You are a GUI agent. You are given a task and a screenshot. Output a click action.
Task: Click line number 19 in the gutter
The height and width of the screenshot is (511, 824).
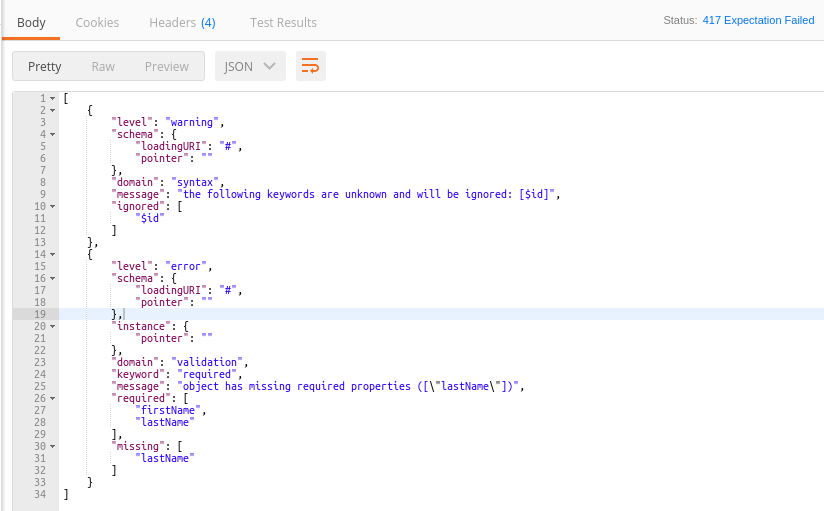(40, 314)
